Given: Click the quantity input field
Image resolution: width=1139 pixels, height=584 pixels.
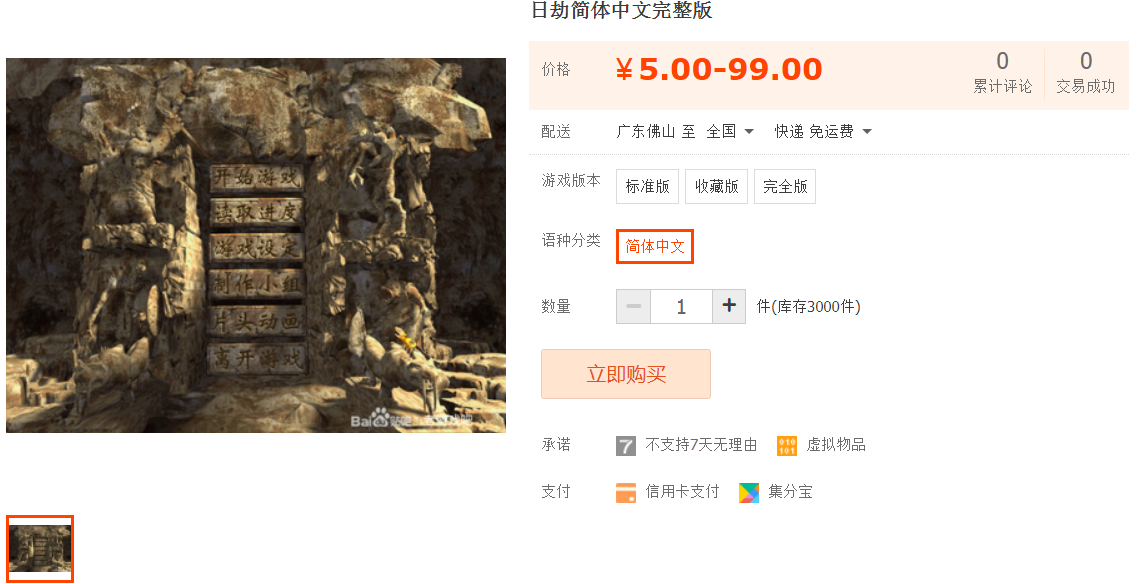Looking at the screenshot, I should tap(681, 306).
